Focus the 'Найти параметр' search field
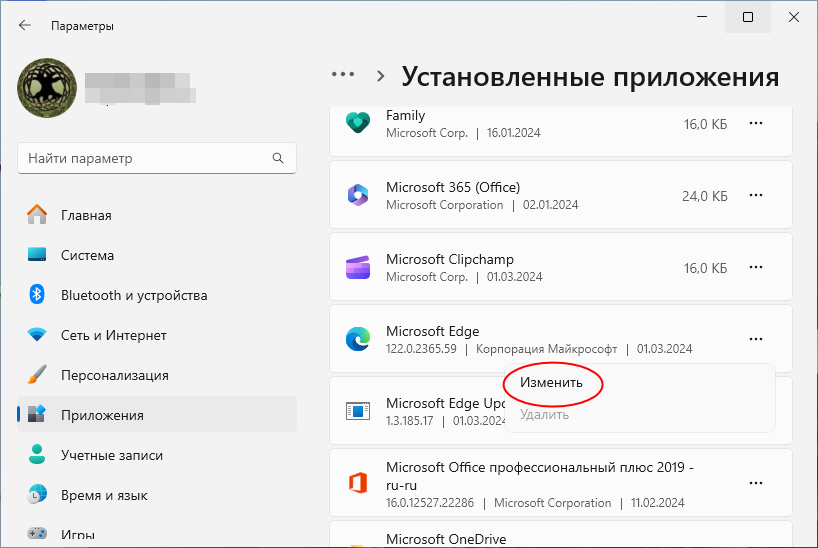This screenshot has height=548, width=818. (157, 158)
